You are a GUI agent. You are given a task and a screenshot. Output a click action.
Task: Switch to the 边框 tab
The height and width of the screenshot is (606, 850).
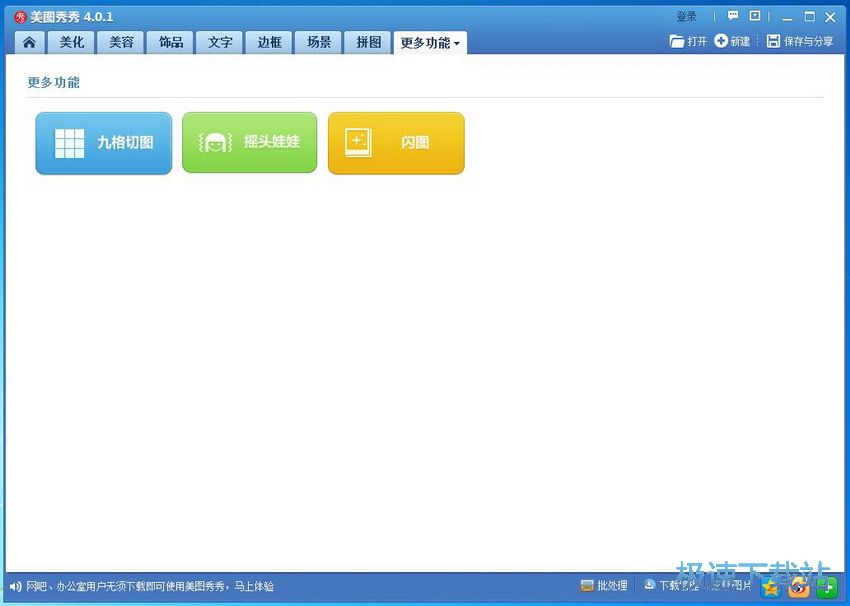tap(269, 42)
